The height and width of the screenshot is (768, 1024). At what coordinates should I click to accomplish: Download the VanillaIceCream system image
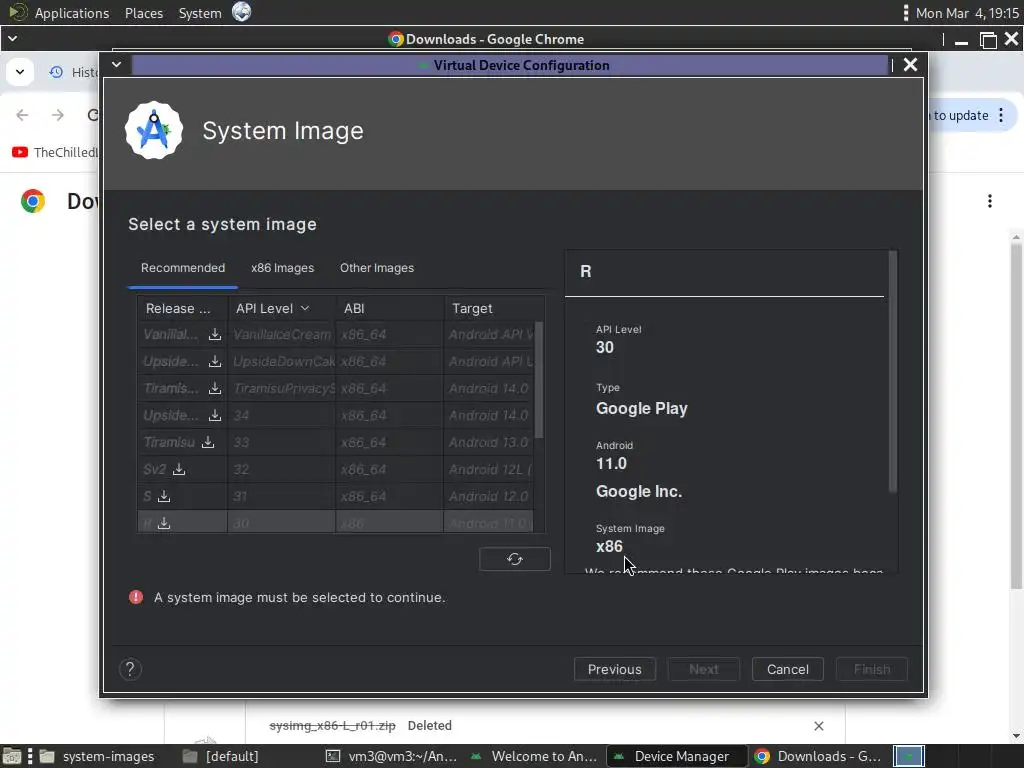[x=215, y=334]
